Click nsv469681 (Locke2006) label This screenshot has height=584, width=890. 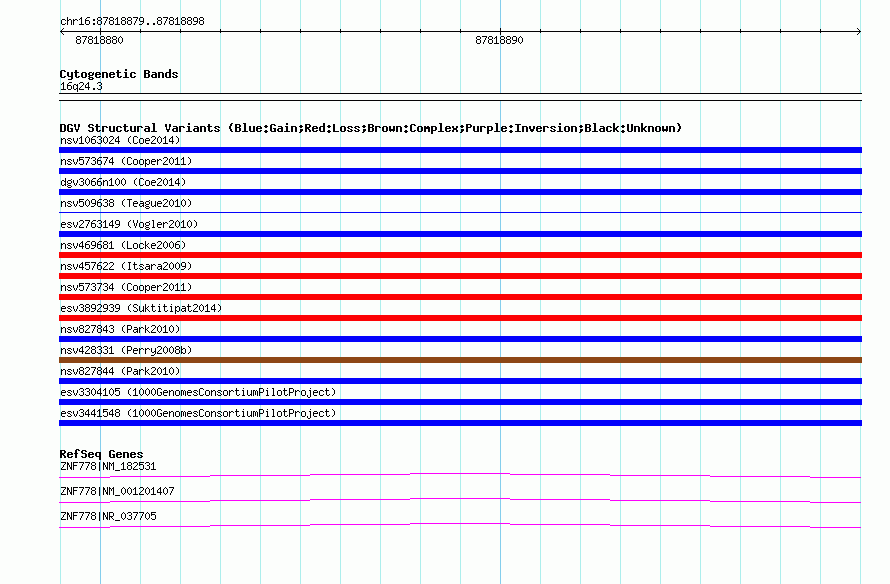coord(123,245)
